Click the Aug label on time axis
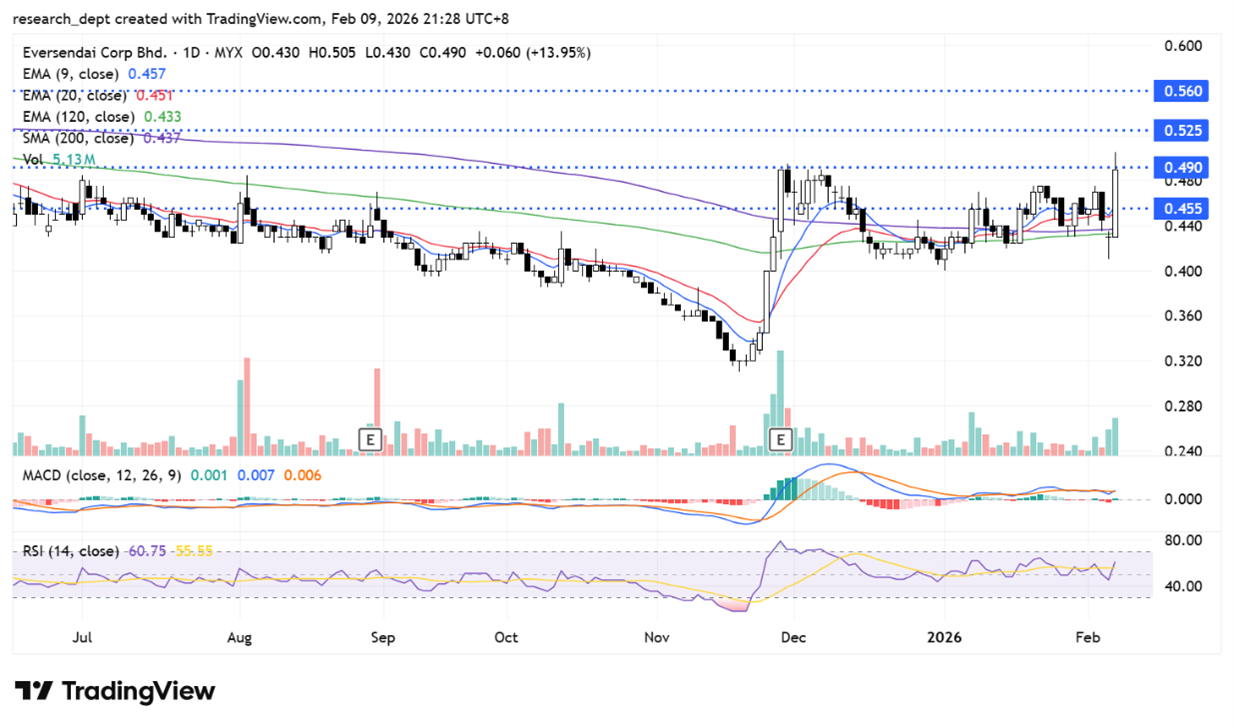This screenshot has height=728, width=1234. pos(239,636)
